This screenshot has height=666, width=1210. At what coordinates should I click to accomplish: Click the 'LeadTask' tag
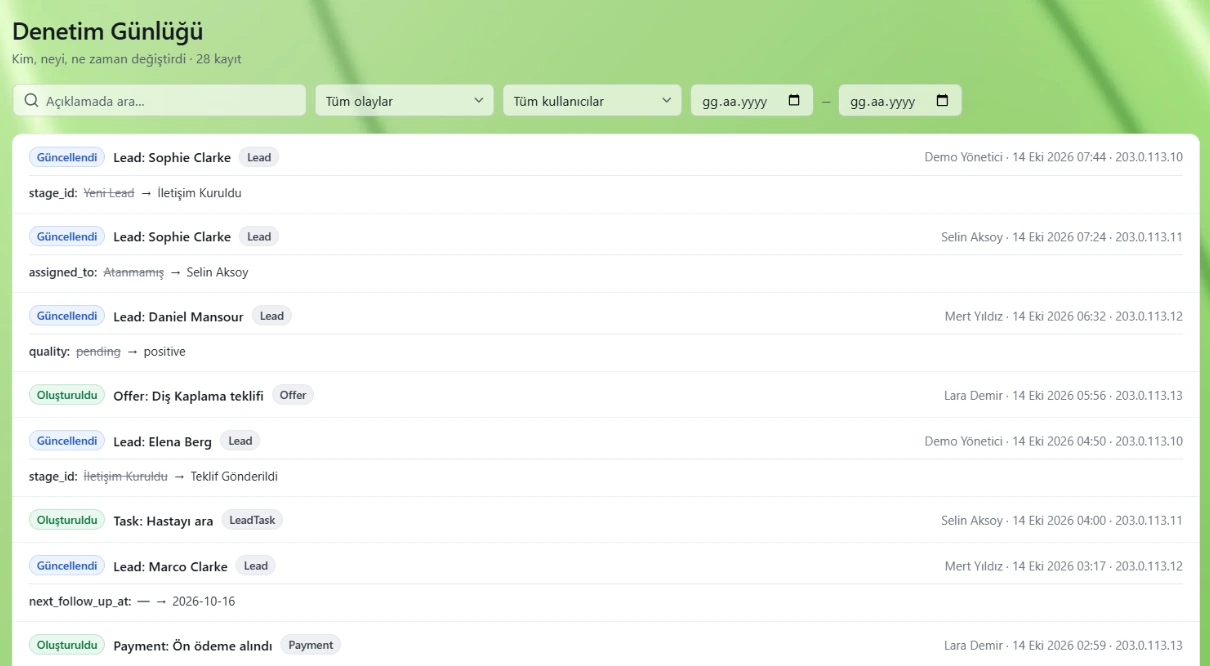coord(252,520)
